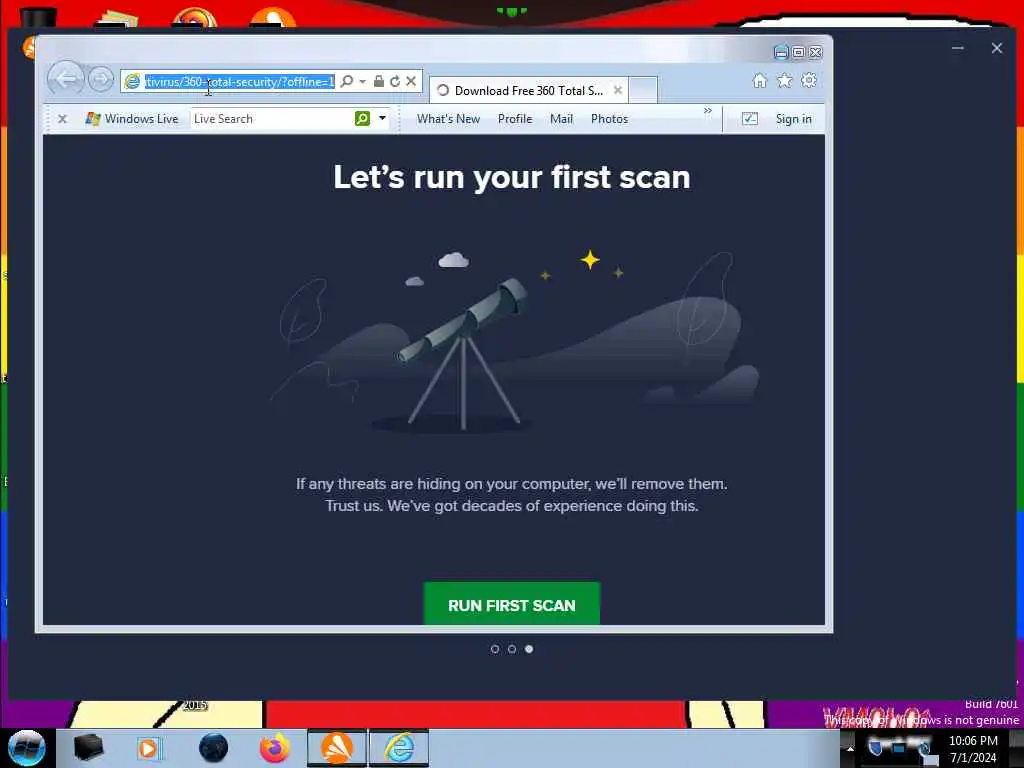Click the Windows Live logo button
The height and width of the screenshot is (768, 1024).
point(132,119)
